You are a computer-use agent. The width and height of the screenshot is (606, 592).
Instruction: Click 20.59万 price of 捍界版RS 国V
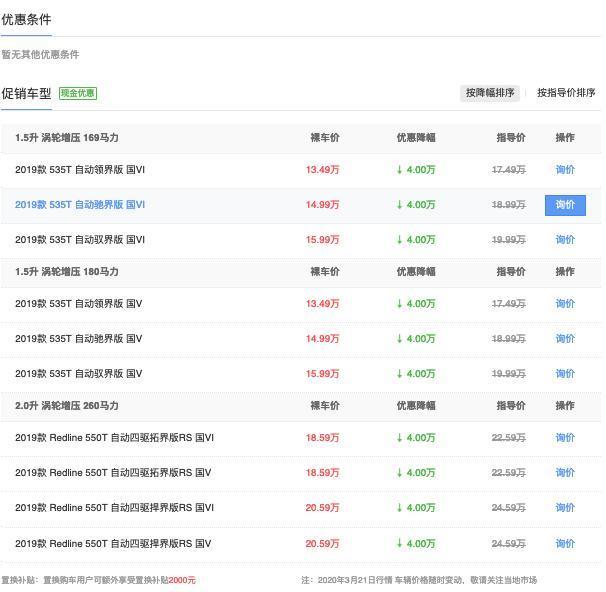click(x=322, y=544)
